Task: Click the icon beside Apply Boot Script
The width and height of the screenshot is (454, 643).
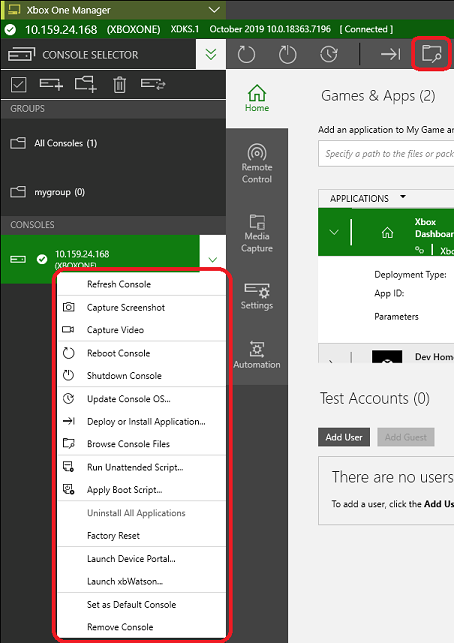Action: 68,489
